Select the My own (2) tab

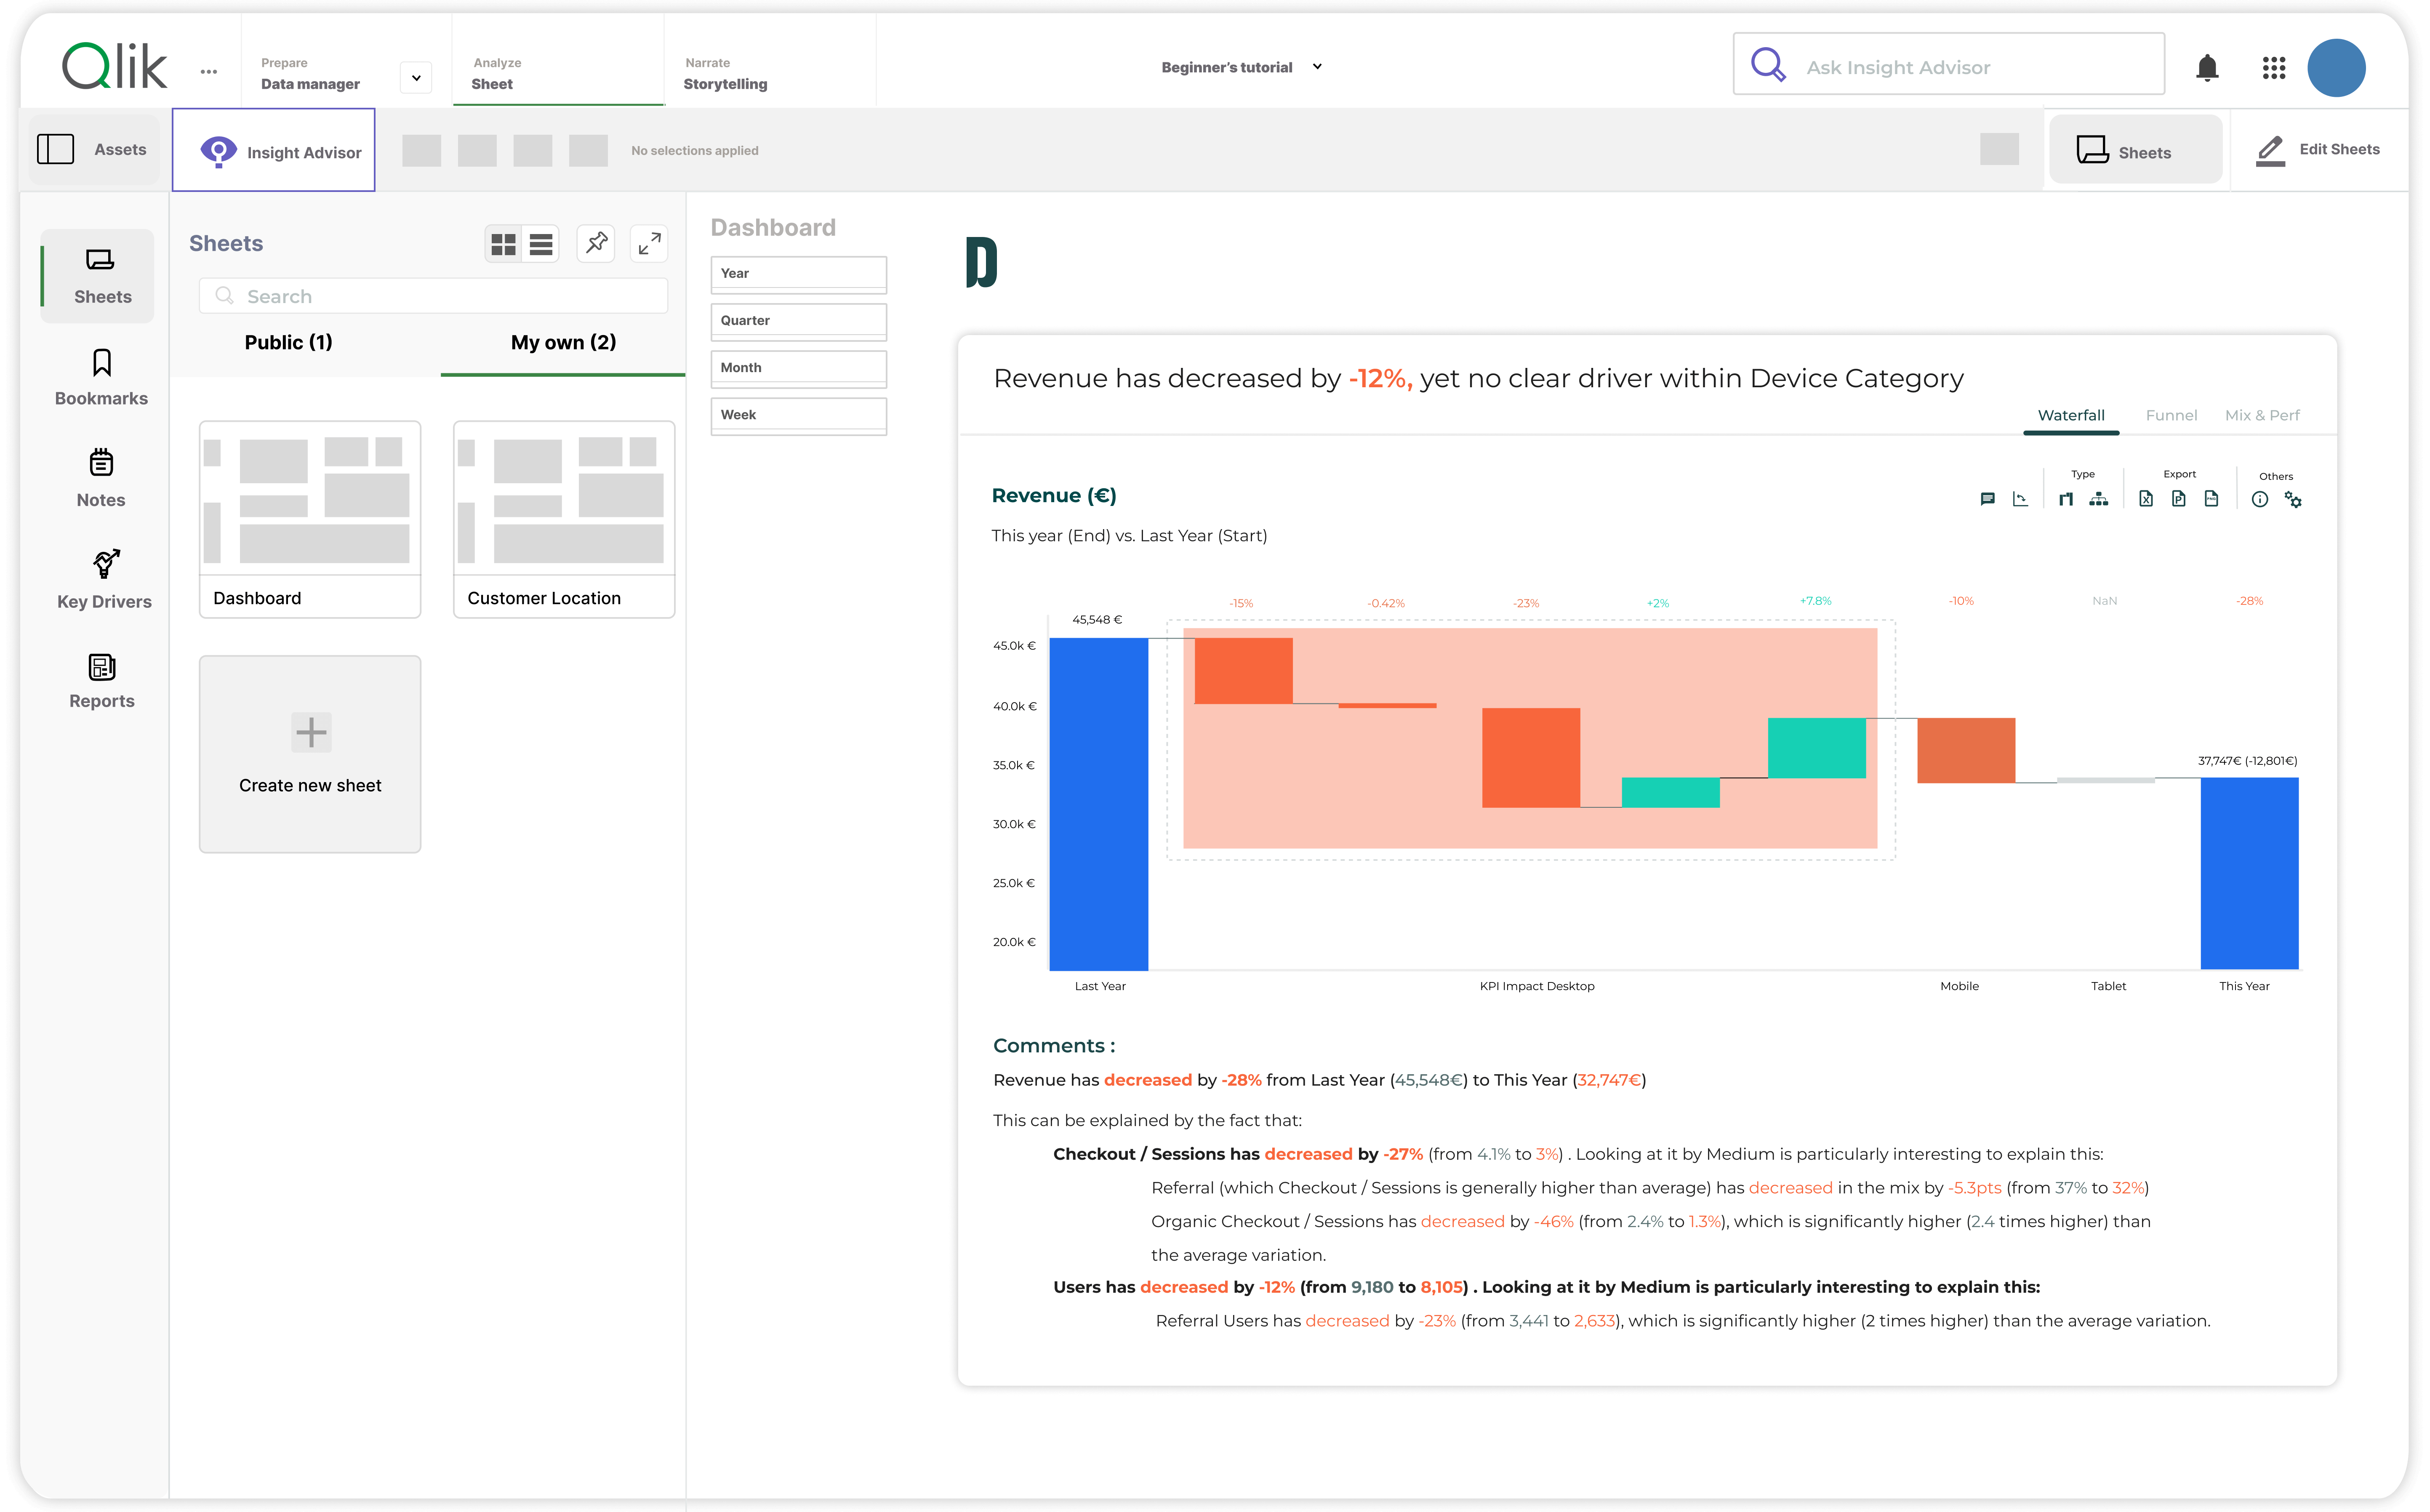point(563,343)
